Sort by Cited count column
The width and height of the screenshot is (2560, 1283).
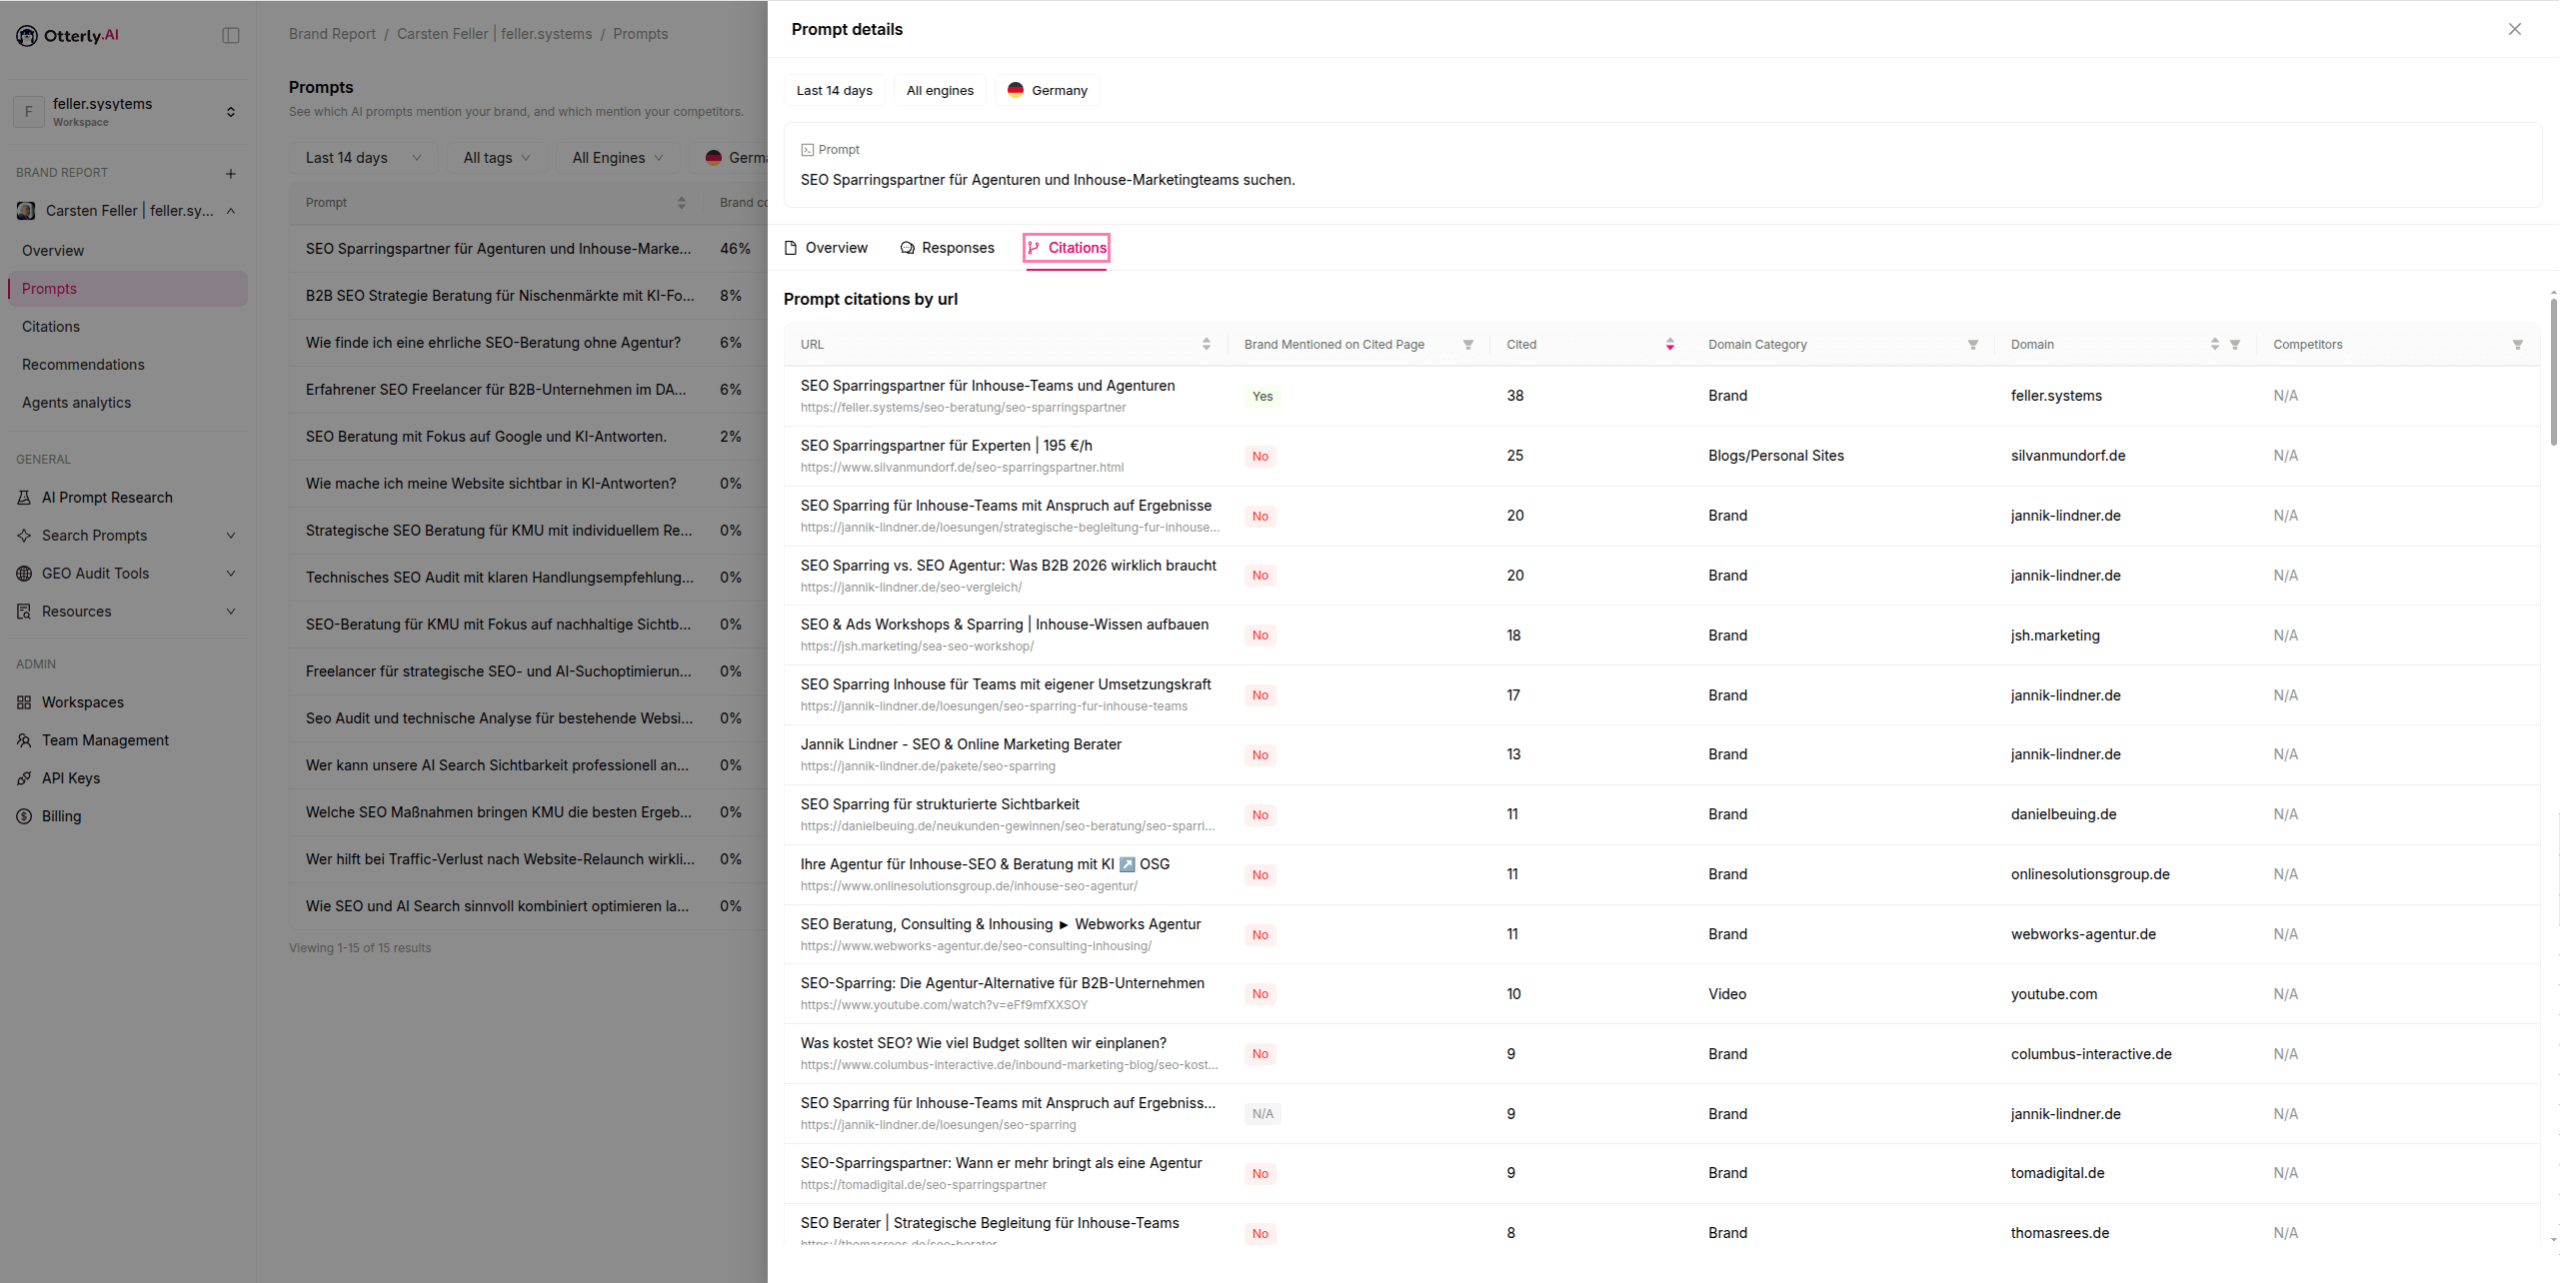coord(1670,345)
